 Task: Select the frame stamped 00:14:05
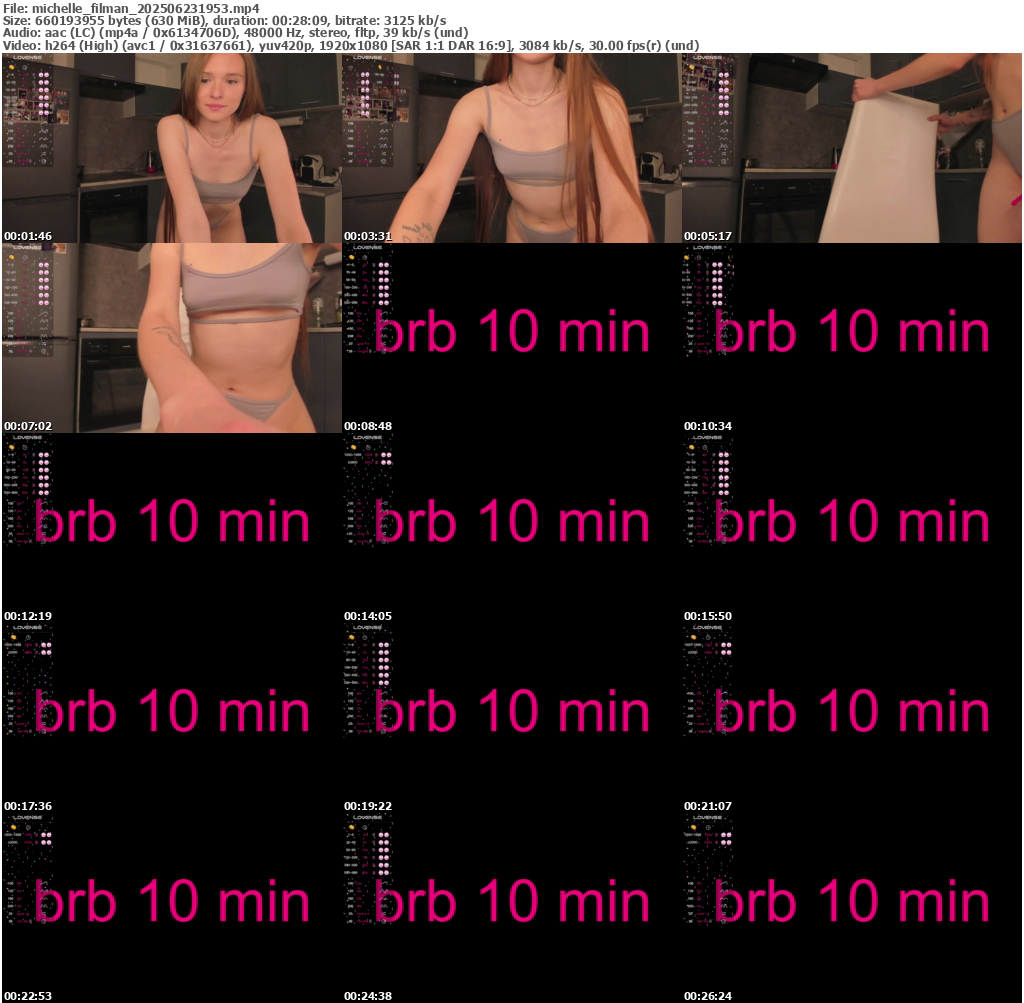pyautogui.click(x=512, y=528)
